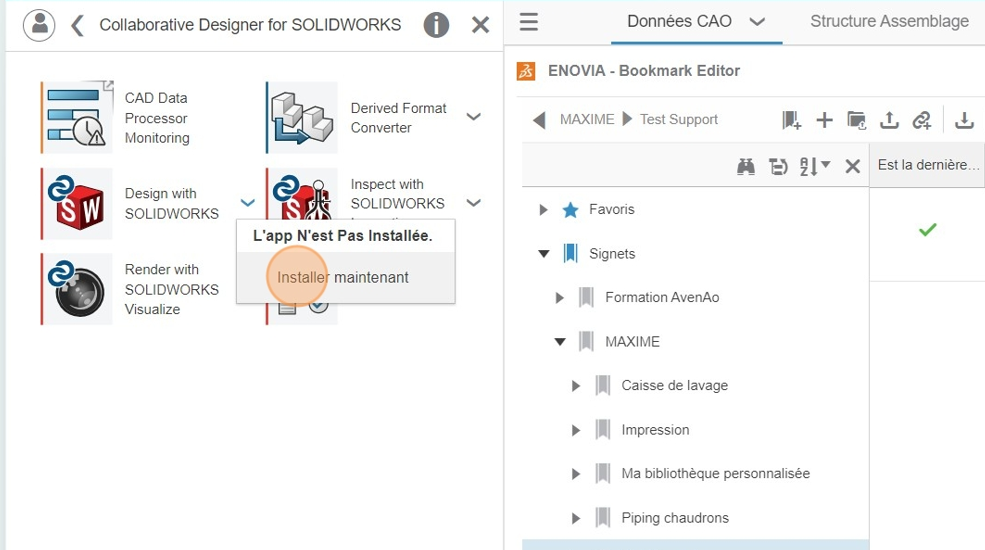This screenshot has height=550, width=985.
Task: Open Derived Format Converter dropdown chevron
Action: pyautogui.click(x=474, y=117)
